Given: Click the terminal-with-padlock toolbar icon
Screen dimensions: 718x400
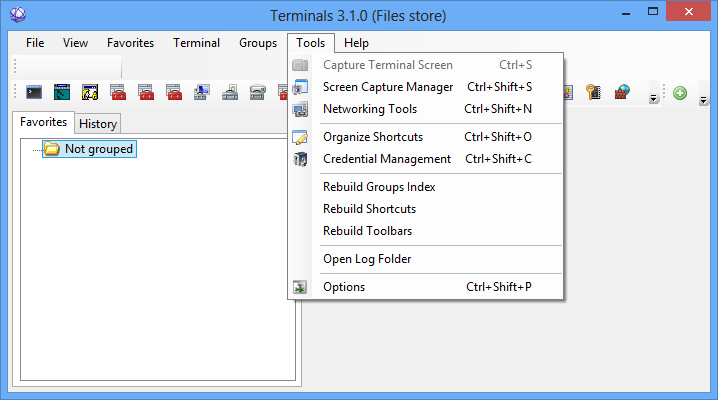Looking at the screenshot, I should (x=90, y=93).
